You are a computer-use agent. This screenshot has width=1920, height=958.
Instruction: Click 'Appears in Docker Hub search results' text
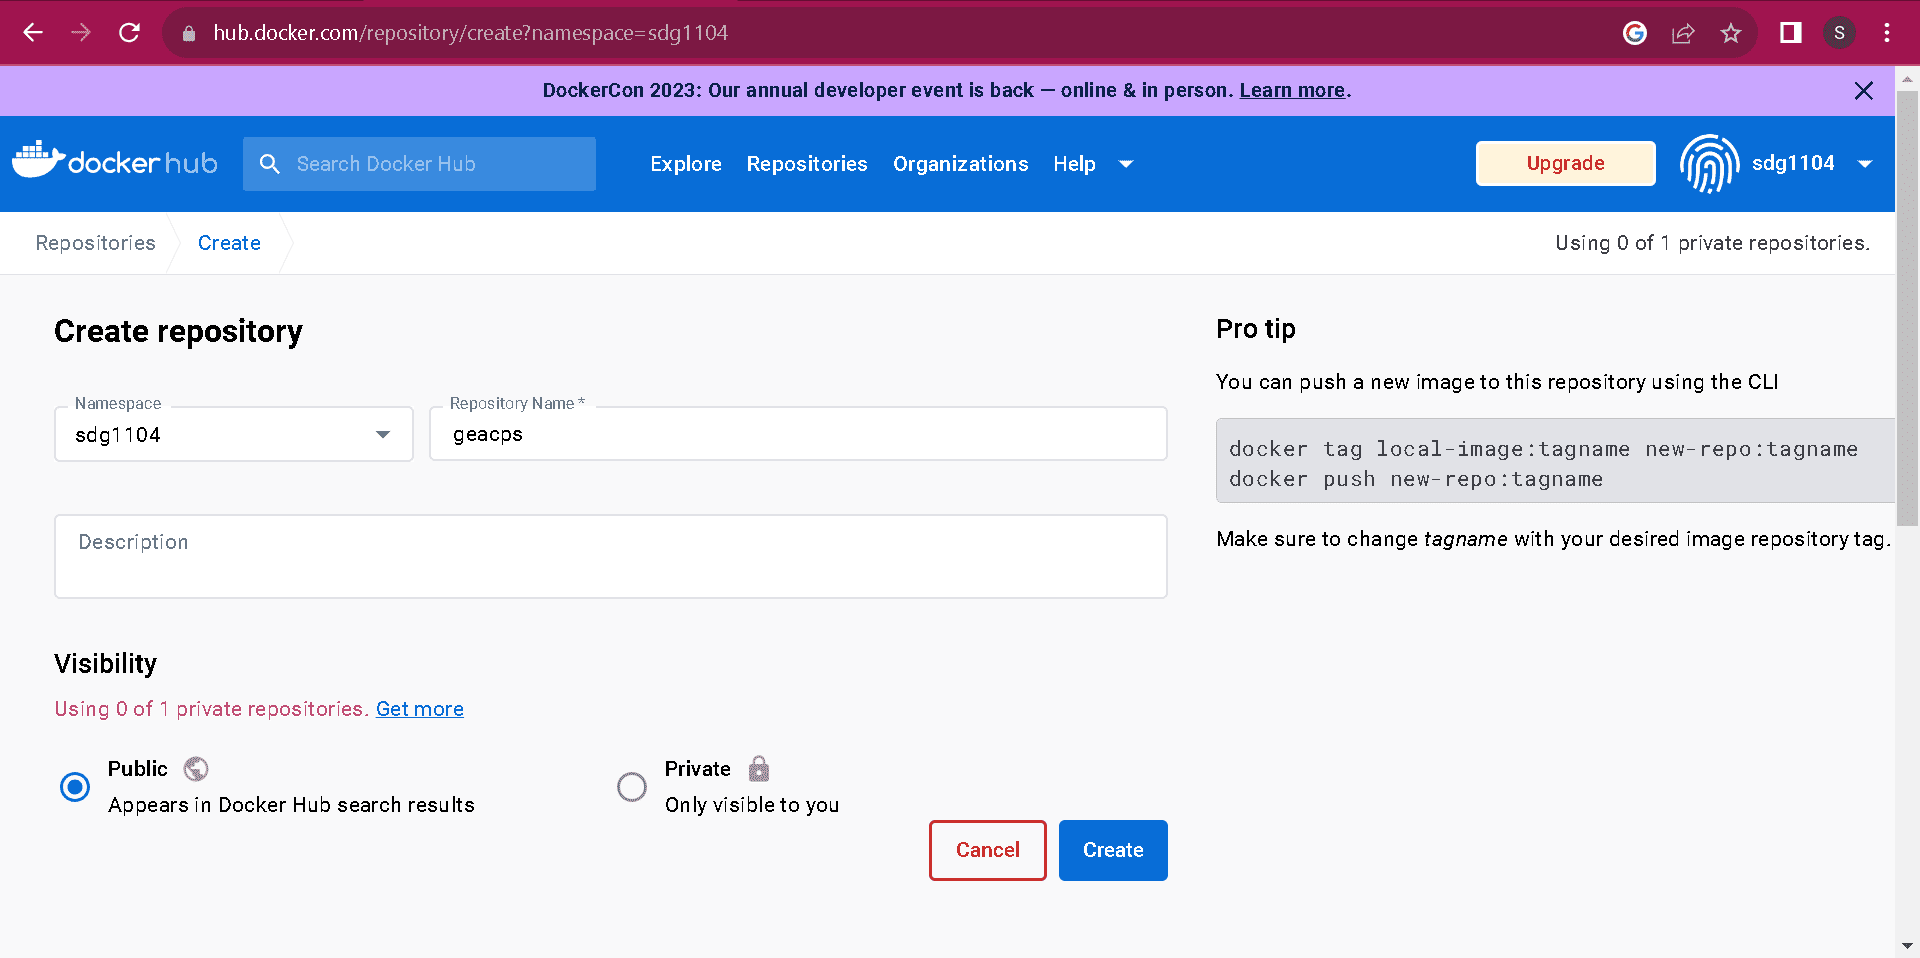point(291,805)
